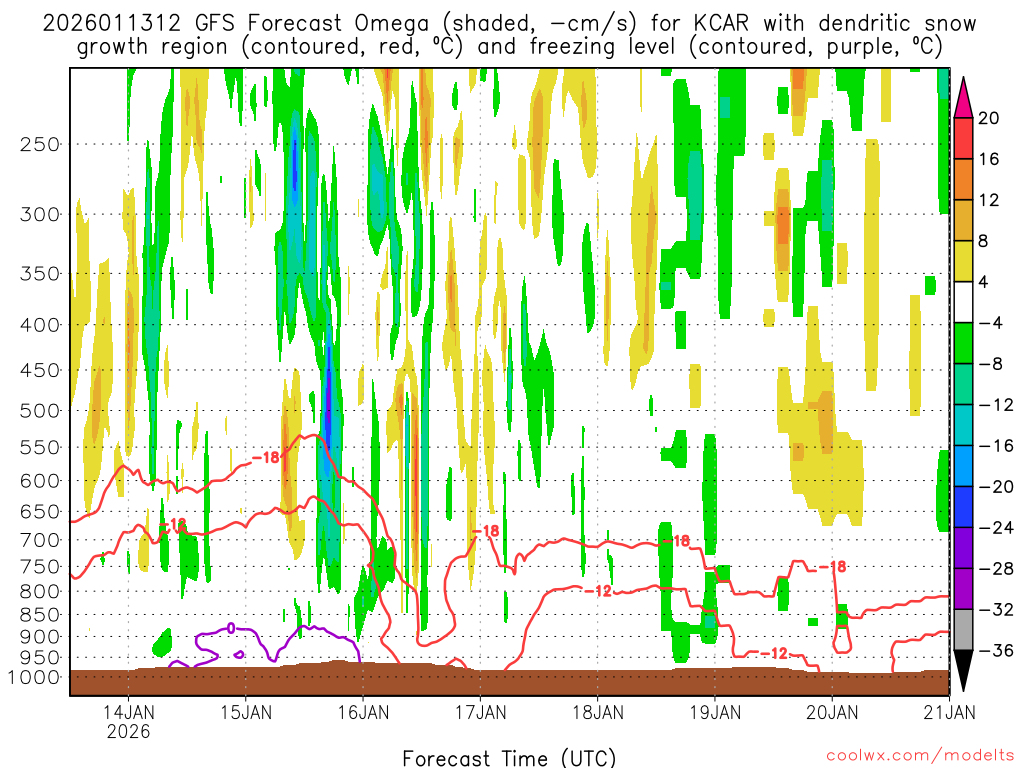The width and height of the screenshot is (1024, 768).
Task: Click the 400 pressure level label
Action: pos(40,325)
